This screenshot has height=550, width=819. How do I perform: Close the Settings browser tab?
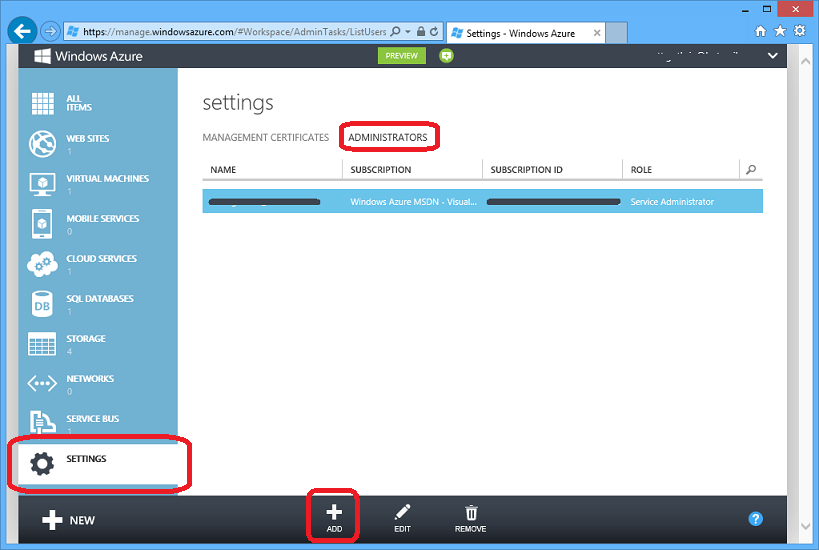597,33
